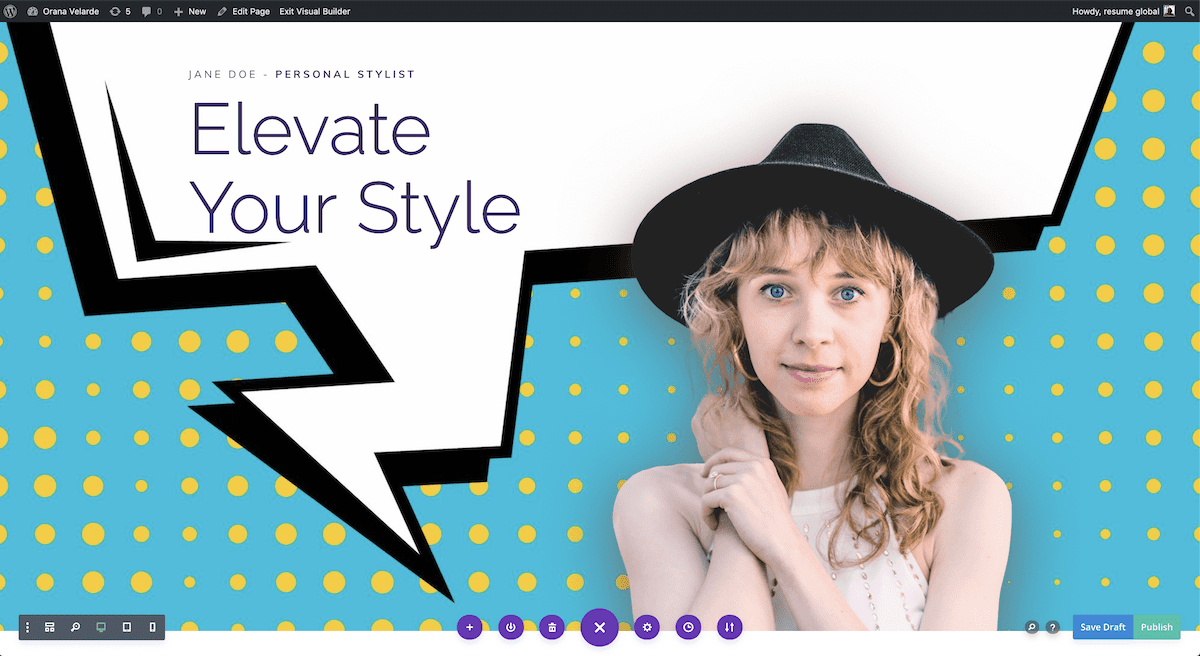Image resolution: width=1200 pixels, height=656 pixels.
Task: Publish the page
Action: coord(1157,627)
